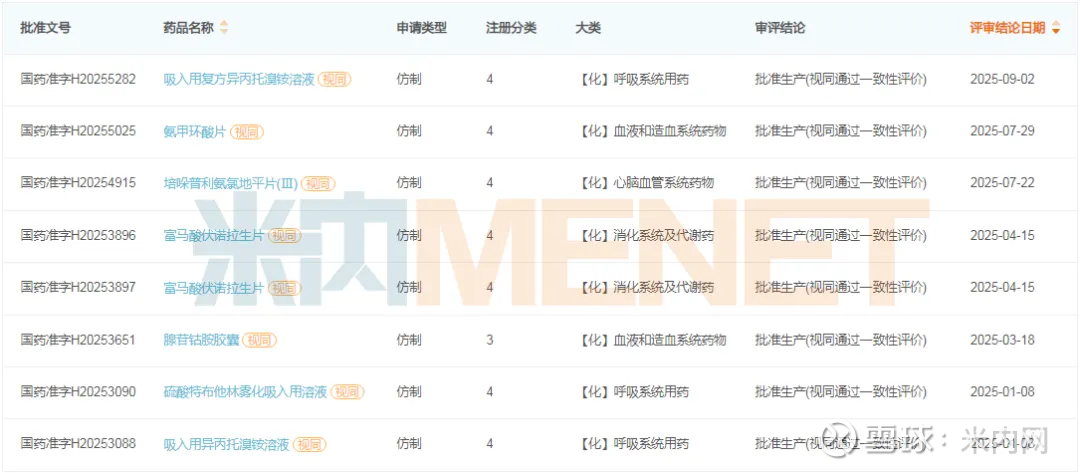Click the date cell 2025-09-02

1002,79
